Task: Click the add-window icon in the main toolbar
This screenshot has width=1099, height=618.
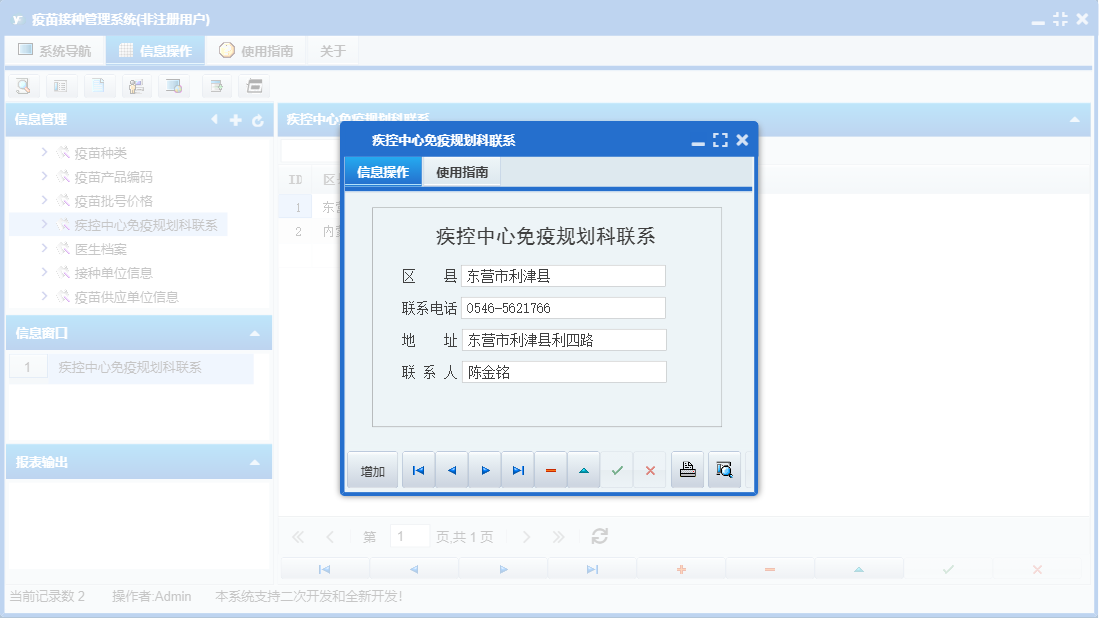Action: [215, 86]
